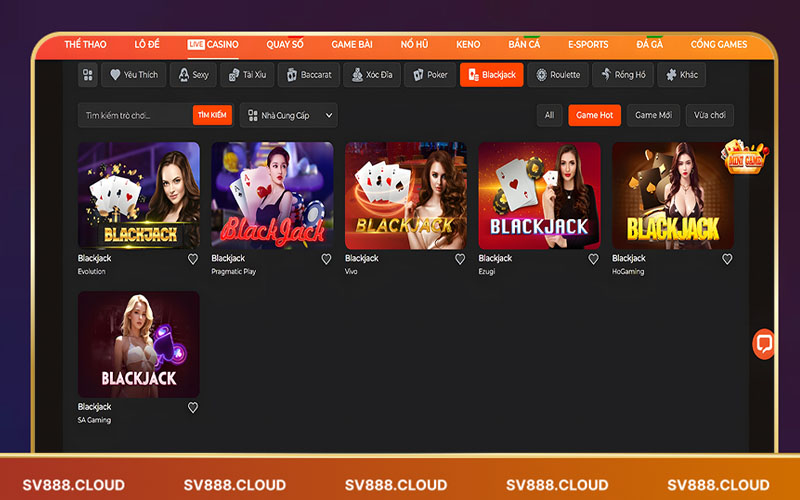Open the Sexy game category

(193, 75)
